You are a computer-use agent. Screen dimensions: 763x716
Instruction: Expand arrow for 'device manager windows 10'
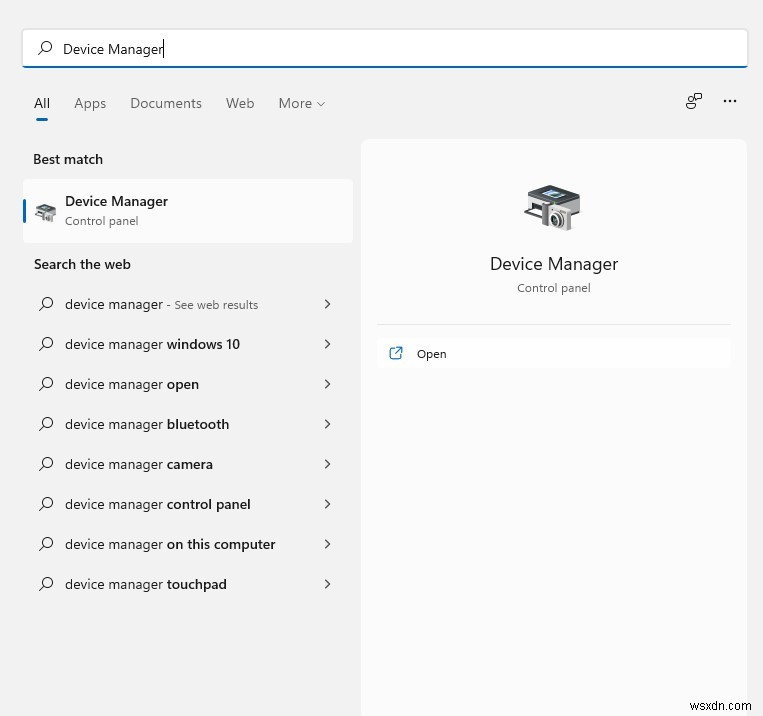[x=327, y=344]
